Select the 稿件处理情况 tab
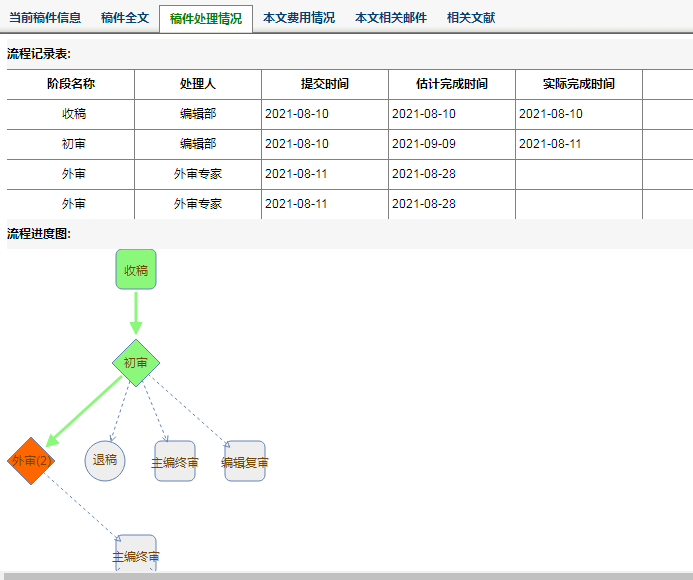Viewport: 693px width, 580px height. (205, 19)
